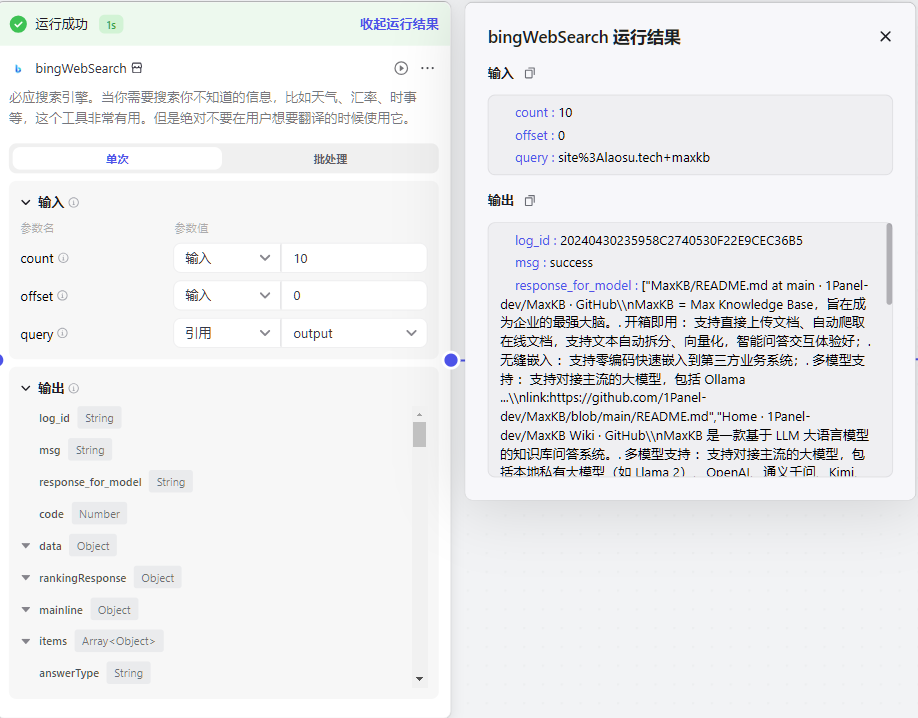The image size is (918, 718).
Task: Open the count type dropdown showing 输入
Action: pos(227,258)
